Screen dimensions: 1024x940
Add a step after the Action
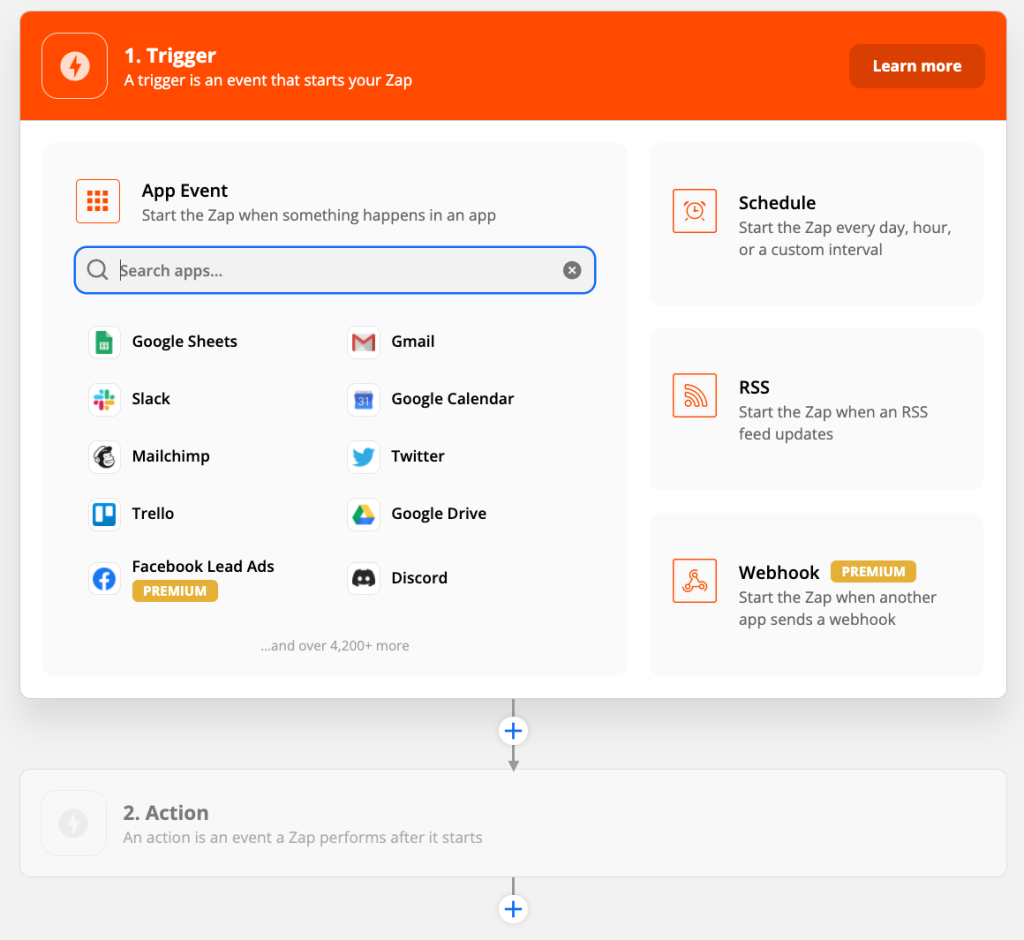pyautogui.click(x=513, y=909)
